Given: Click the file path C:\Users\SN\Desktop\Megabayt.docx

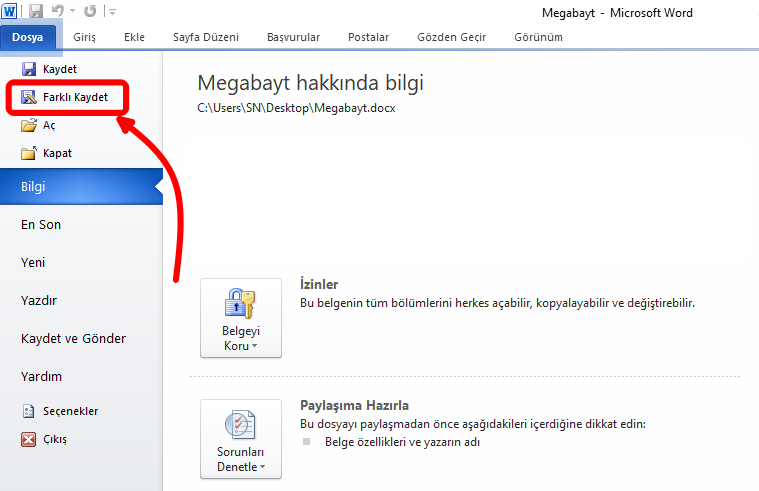Looking at the screenshot, I should point(296,108).
